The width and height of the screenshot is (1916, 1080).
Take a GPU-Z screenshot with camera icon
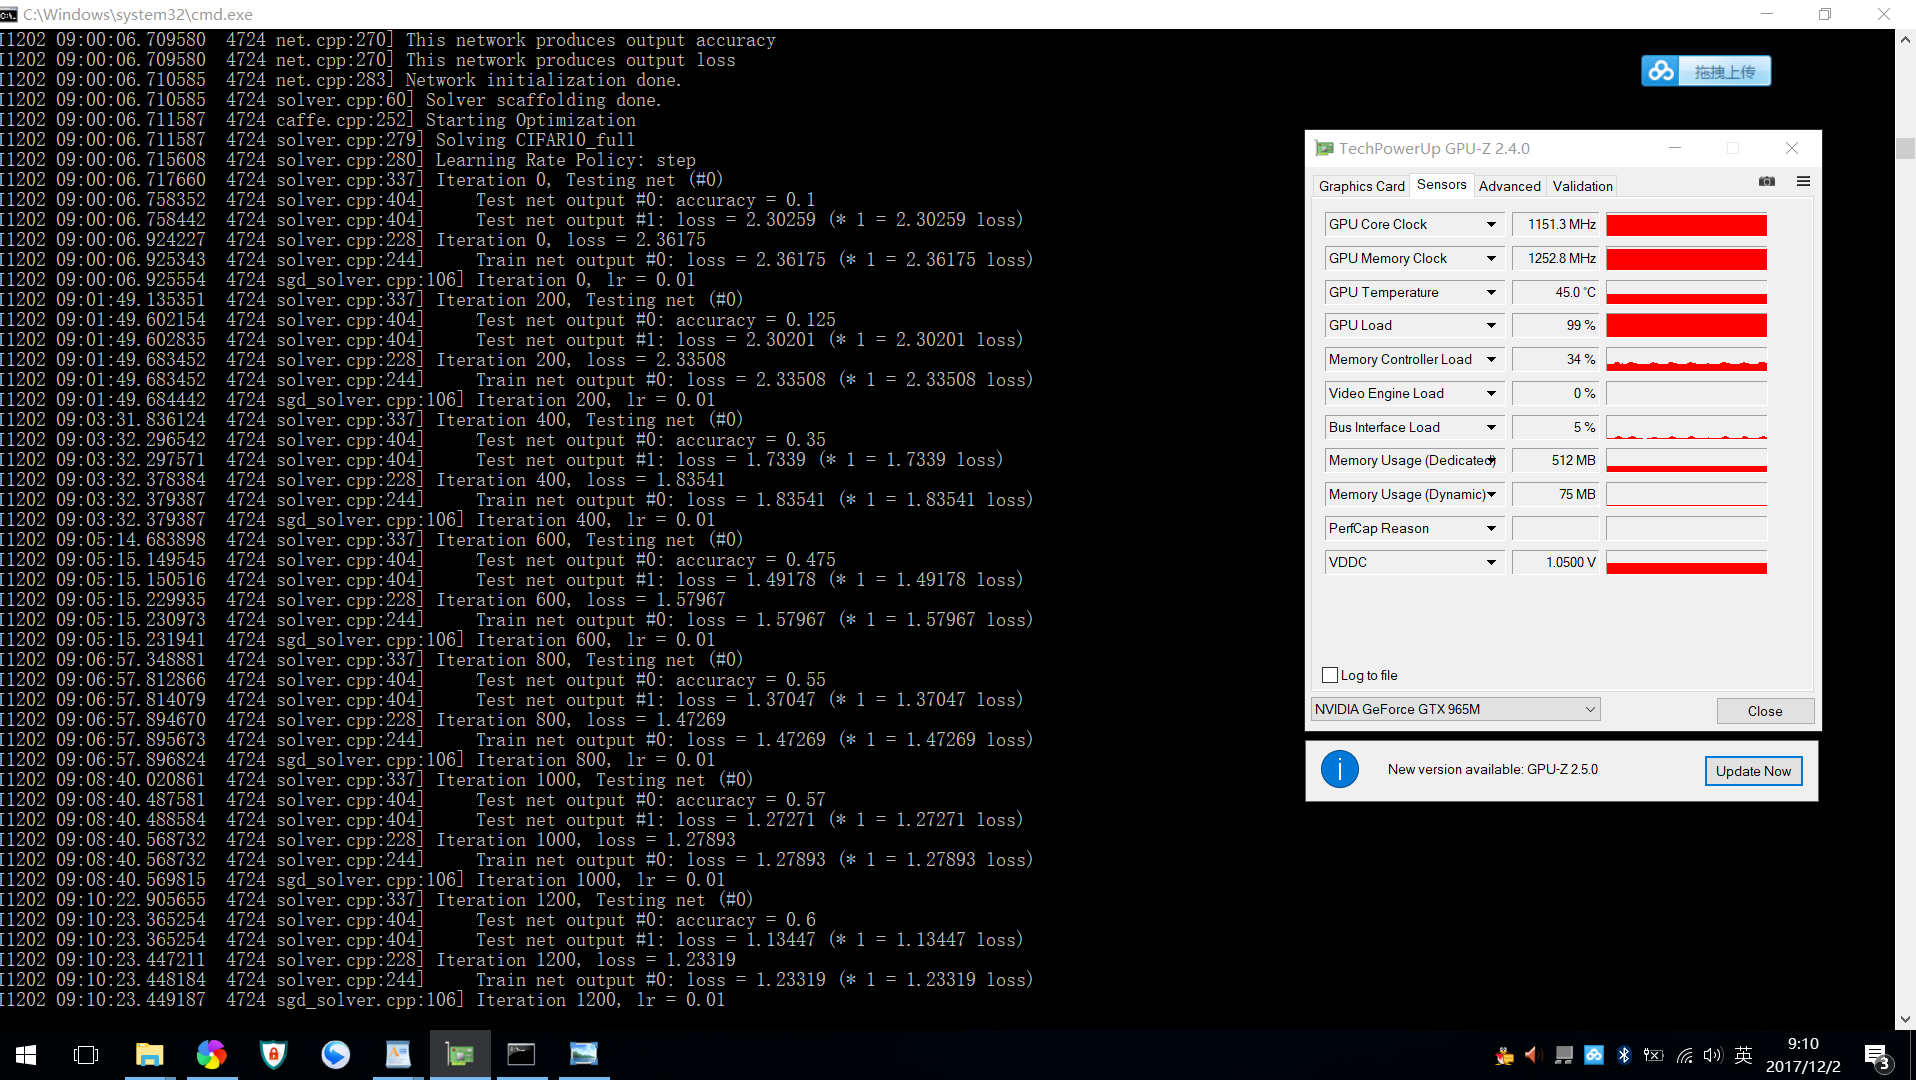pyautogui.click(x=1767, y=182)
